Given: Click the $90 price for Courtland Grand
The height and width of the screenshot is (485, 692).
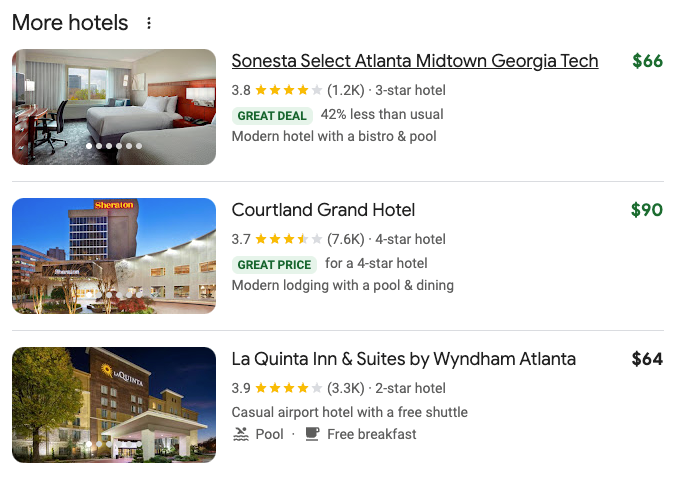Looking at the screenshot, I should coord(646,210).
